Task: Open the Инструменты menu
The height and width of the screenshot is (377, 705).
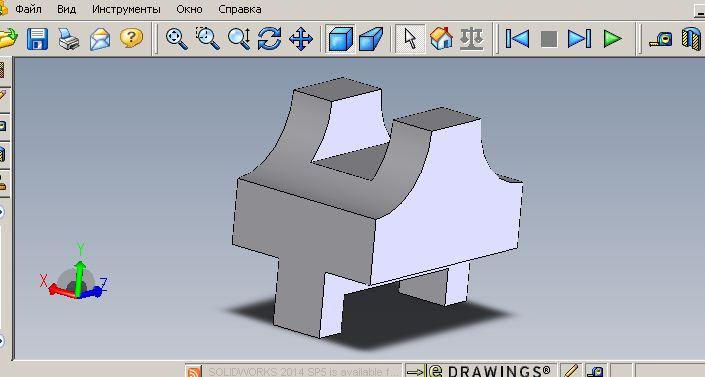Action: click(x=126, y=9)
